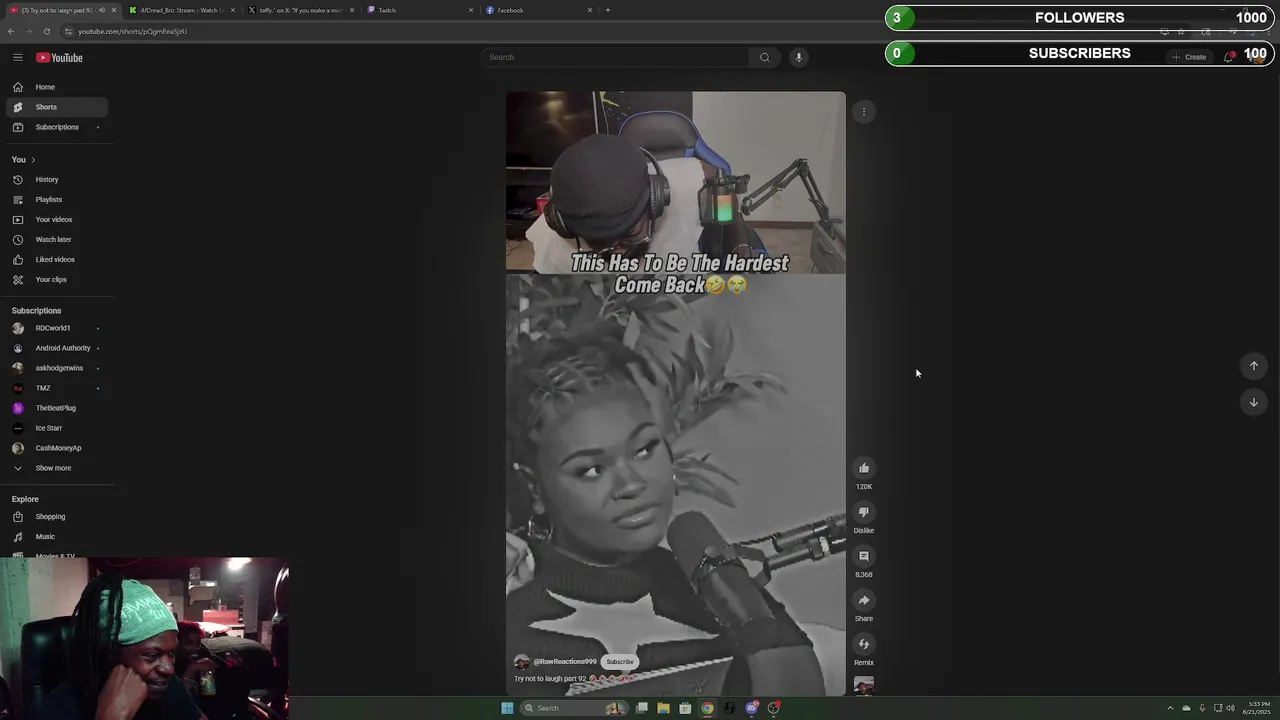Open the notifications bell
Viewport: 1280px width, 720px height.
click(1229, 57)
